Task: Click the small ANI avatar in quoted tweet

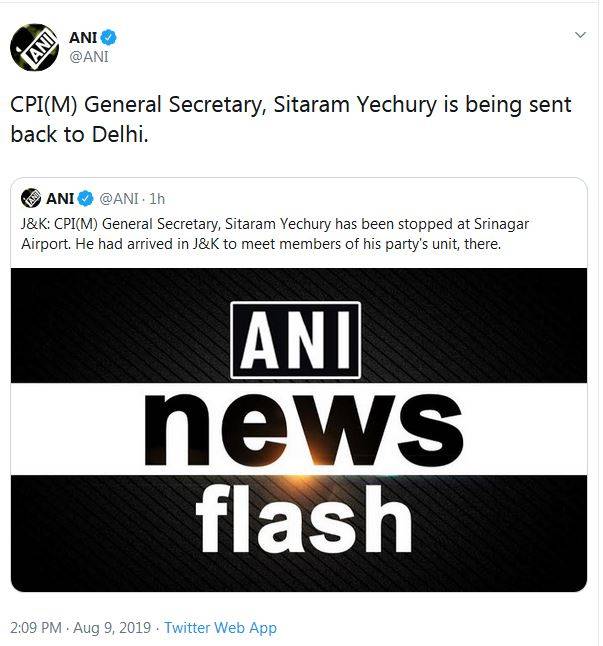Action: coord(30,197)
